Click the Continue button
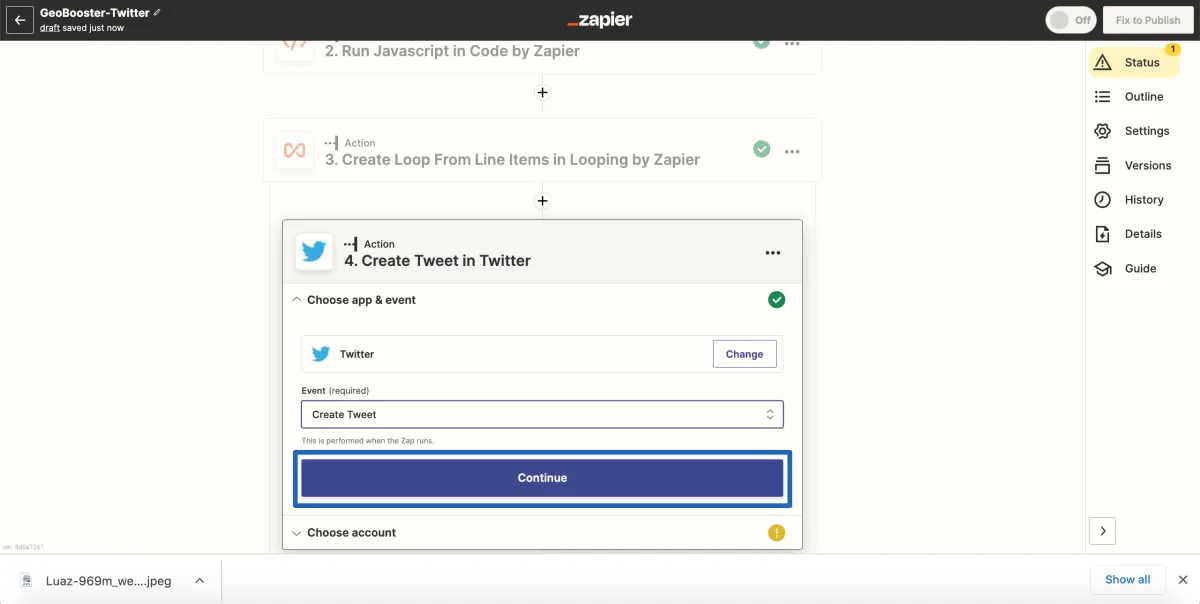Screen dimensions: 1200x604 click(x=542, y=478)
